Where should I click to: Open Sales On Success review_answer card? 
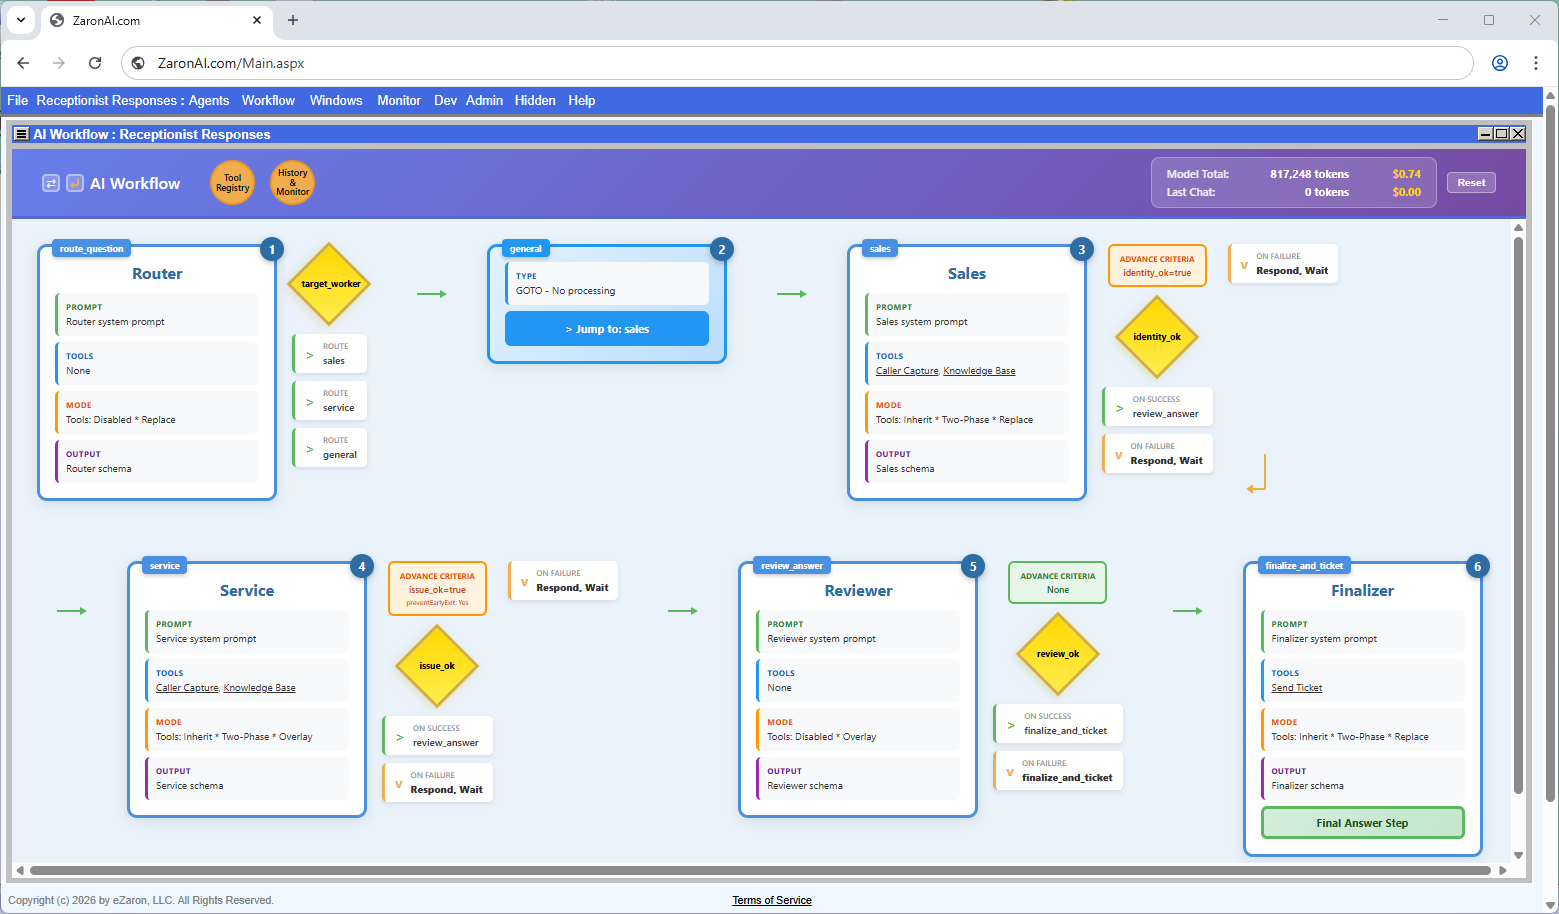tap(1158, 407)
